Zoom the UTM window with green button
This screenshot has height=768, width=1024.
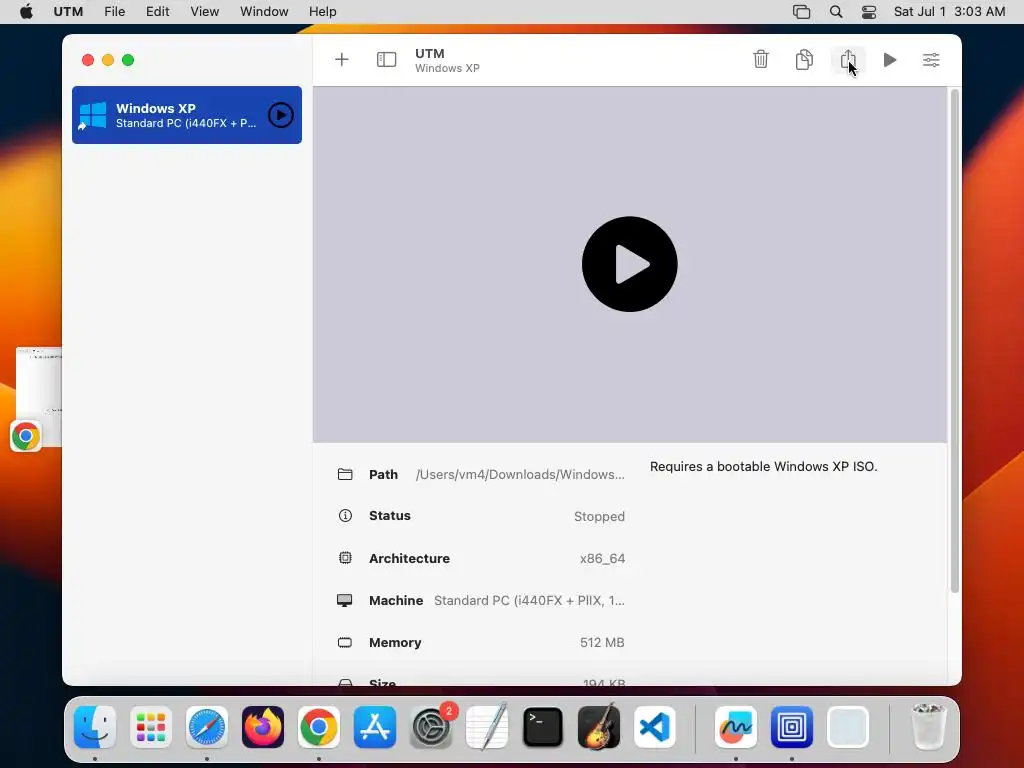click(x=128, y=60)
